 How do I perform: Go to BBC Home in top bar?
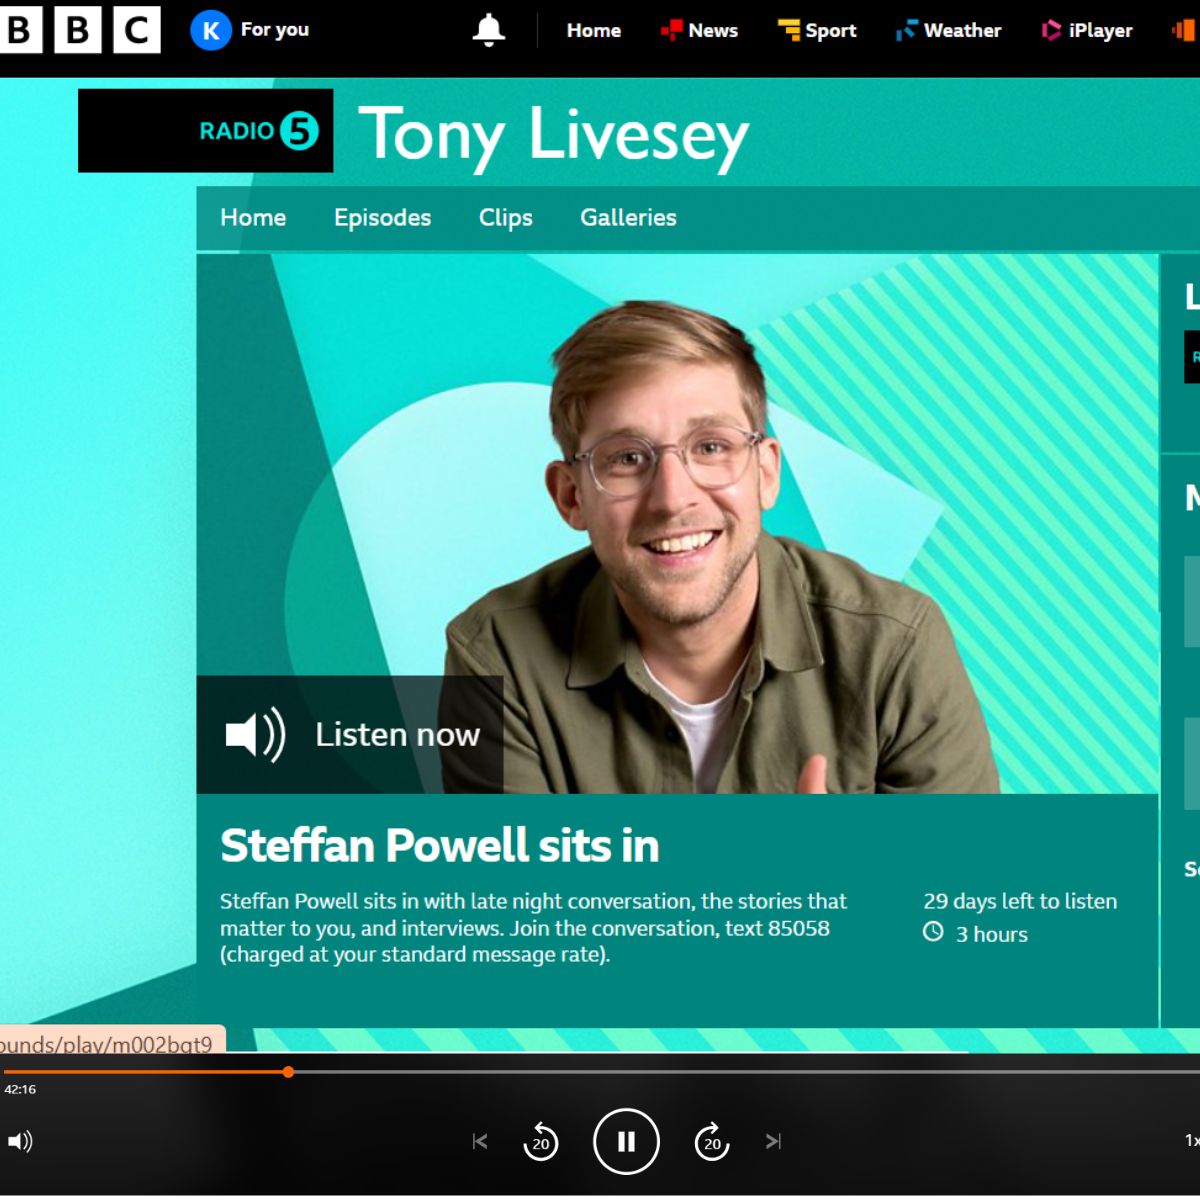pyautogui.click(x=594, y=31)
